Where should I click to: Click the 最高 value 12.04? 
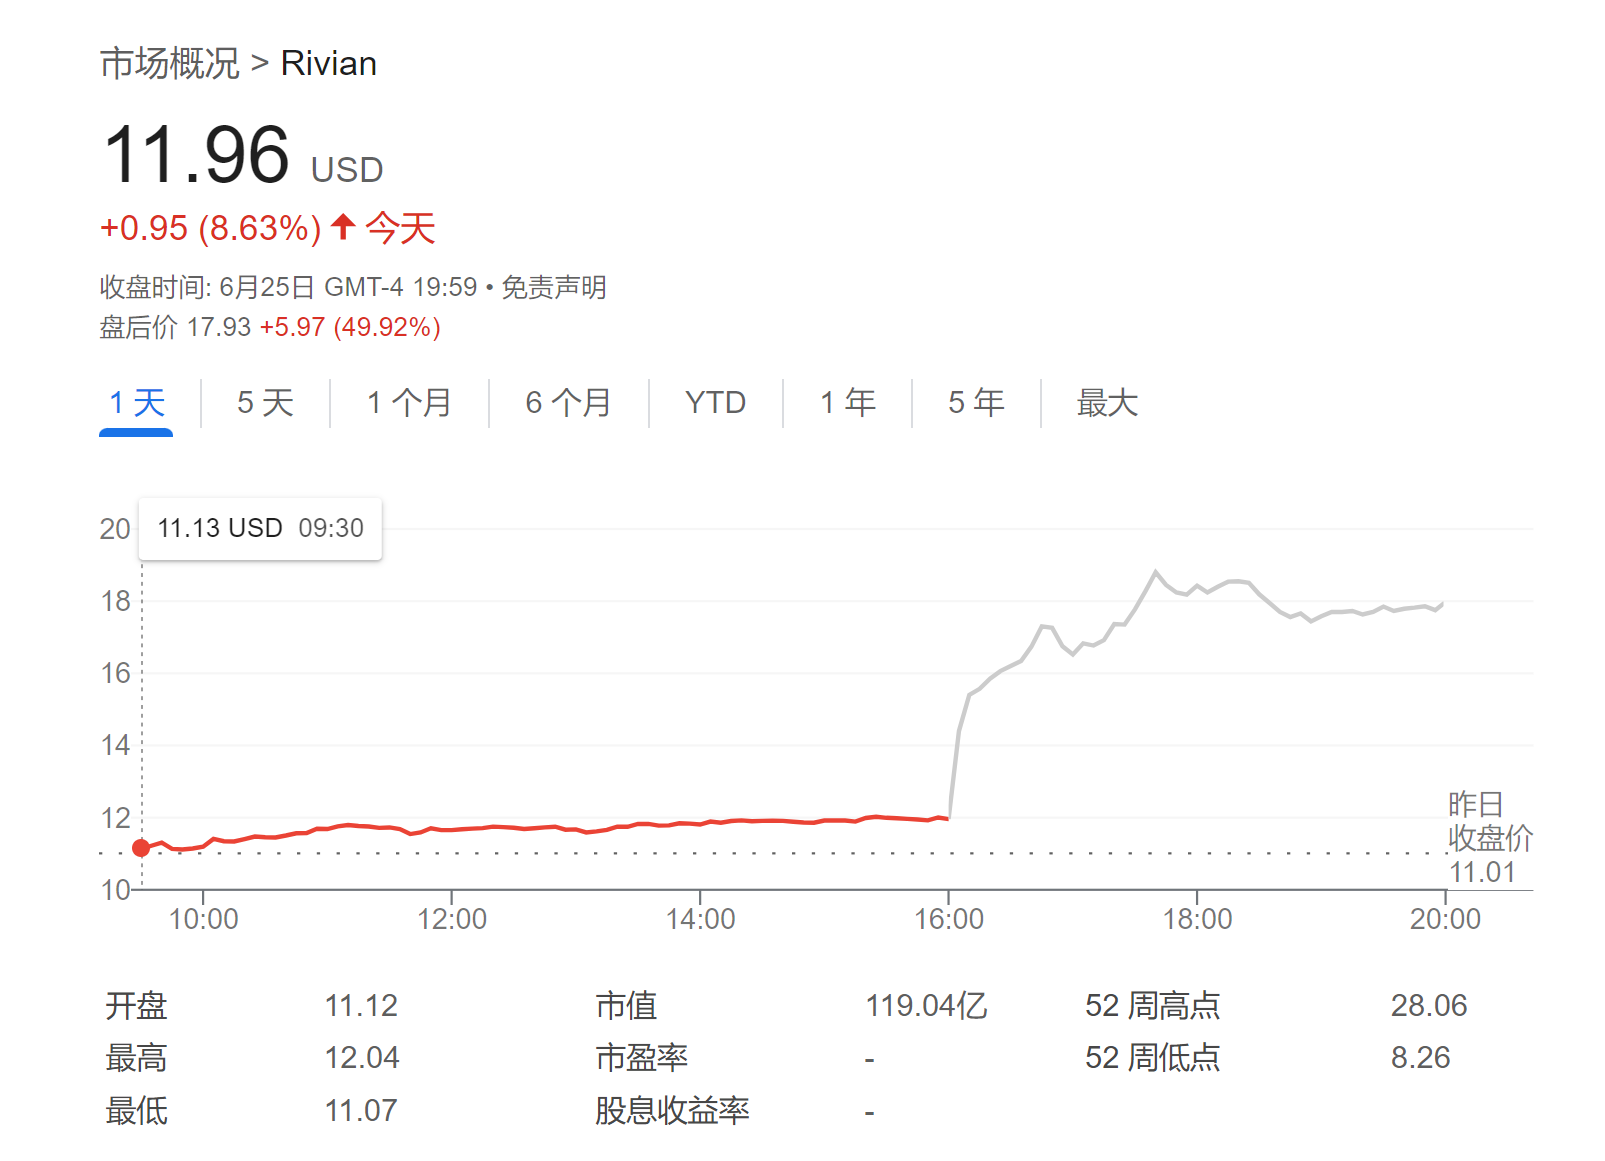coord(361,1057)
